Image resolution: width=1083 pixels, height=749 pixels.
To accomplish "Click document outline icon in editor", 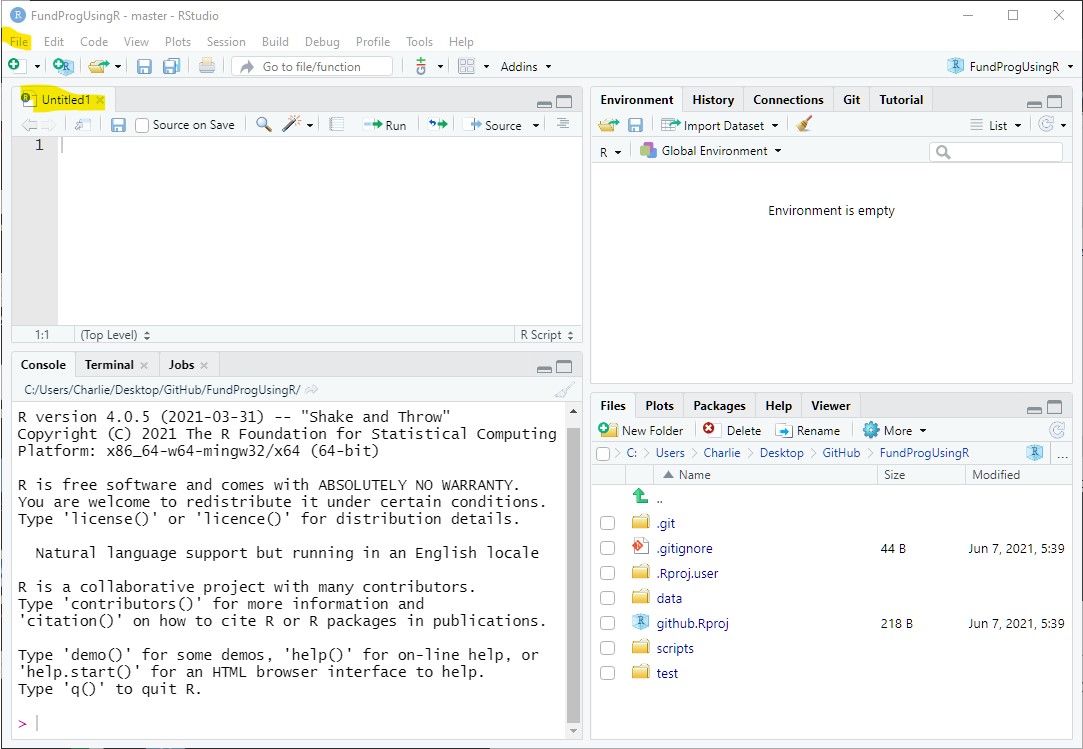I will coord(563,124).
